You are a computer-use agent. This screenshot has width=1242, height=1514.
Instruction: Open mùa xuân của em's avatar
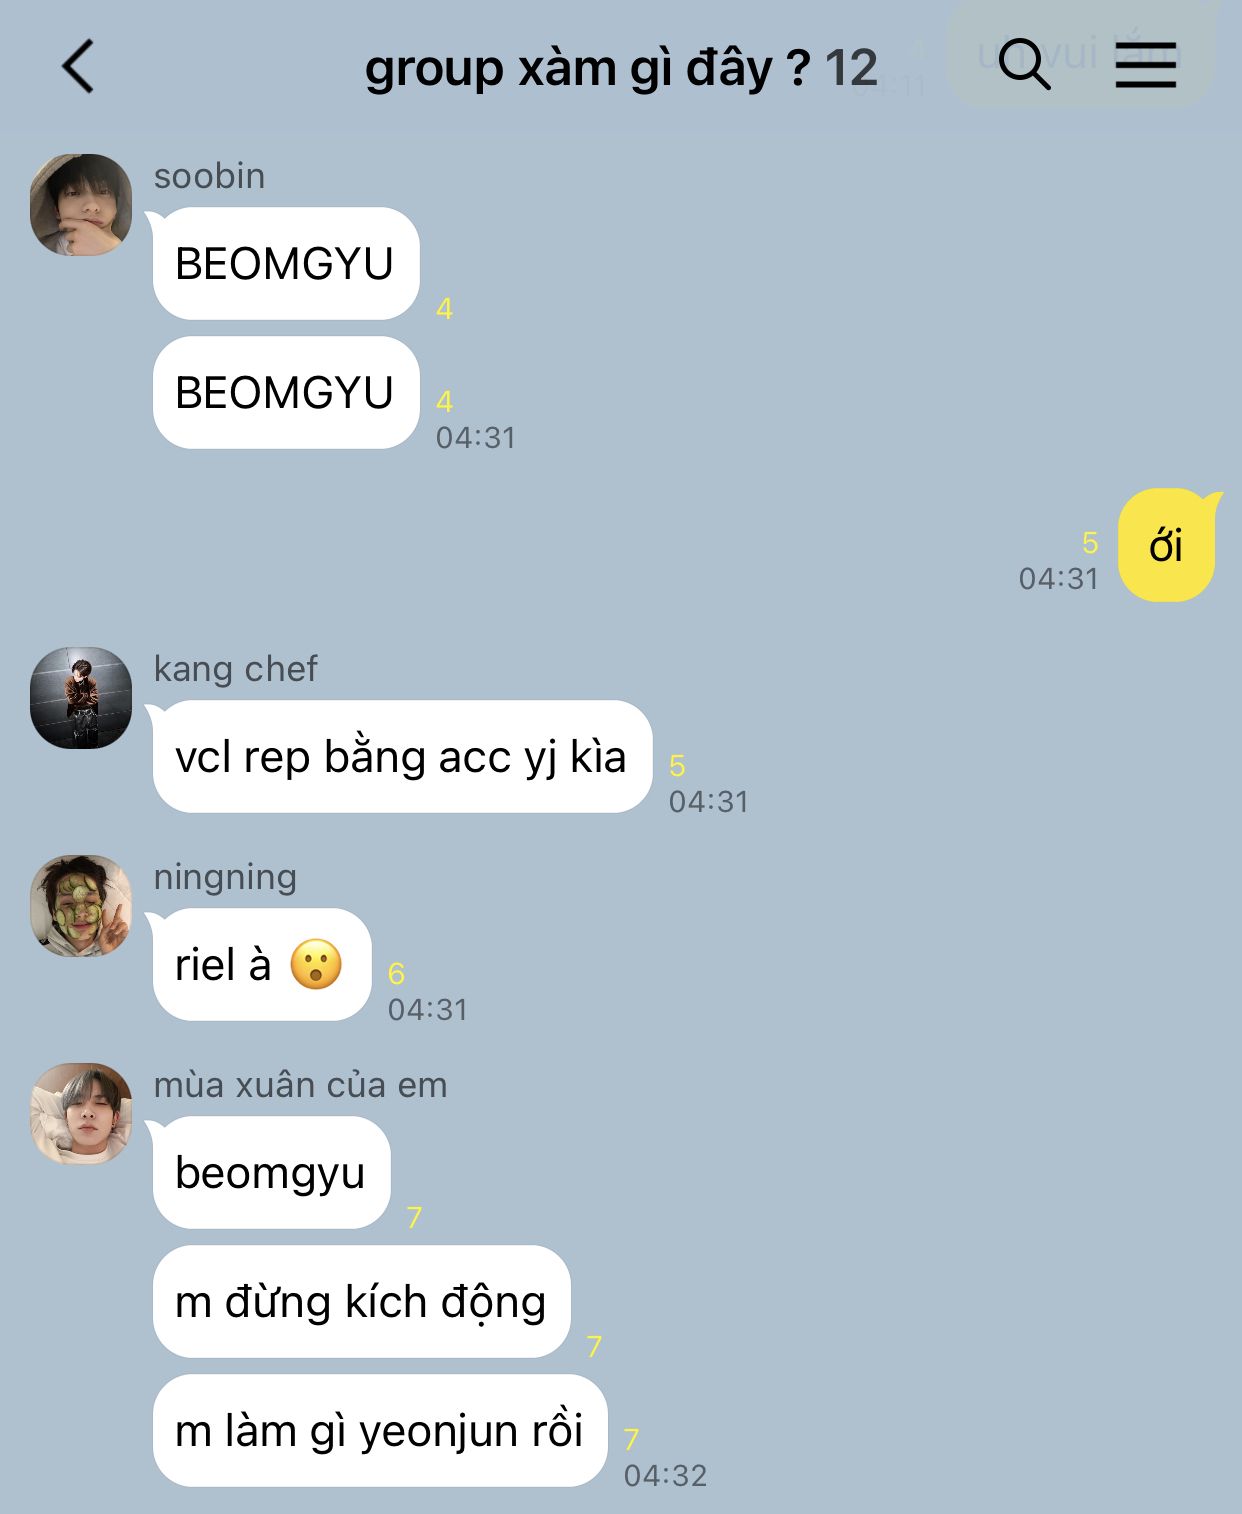[81, 1114]
